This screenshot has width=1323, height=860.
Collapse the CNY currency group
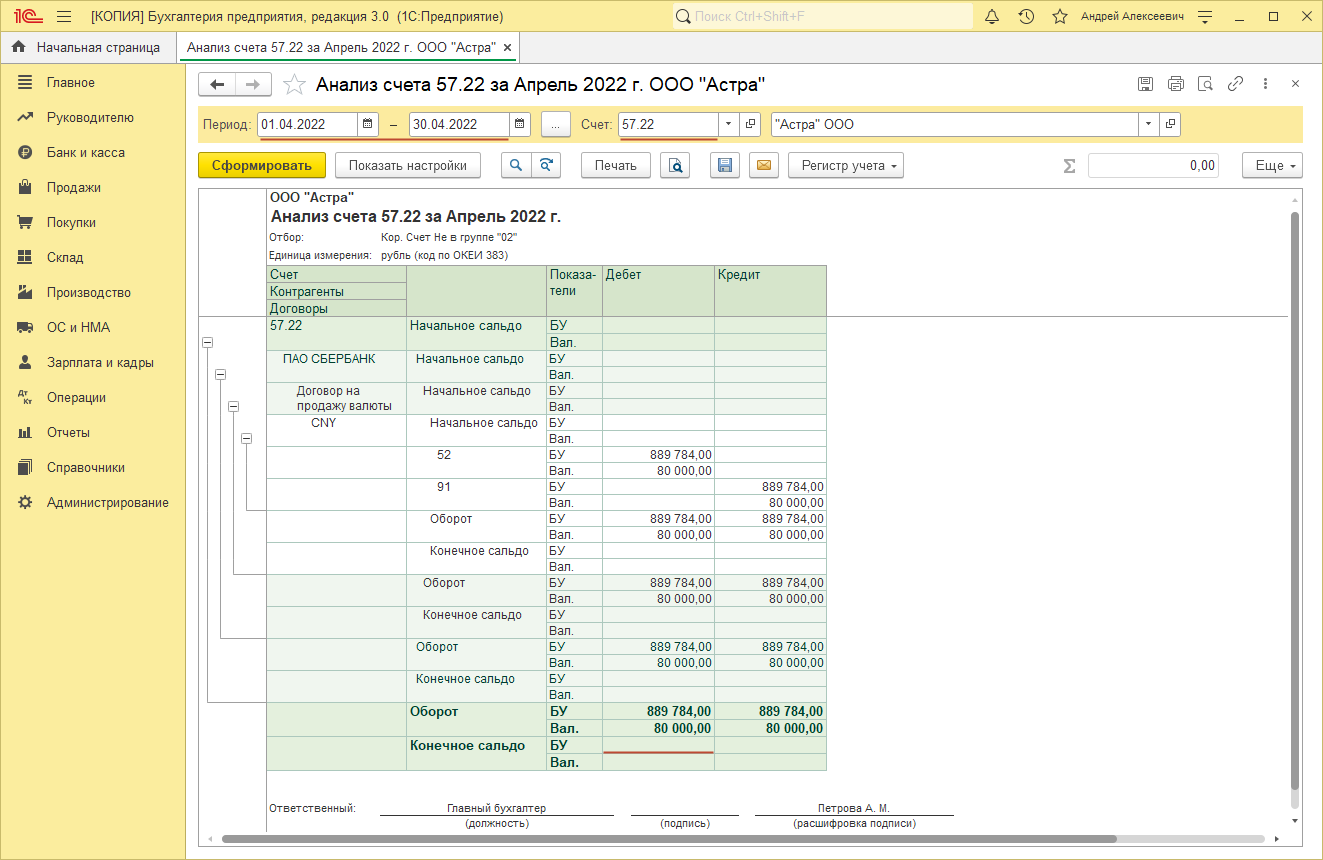247,438
